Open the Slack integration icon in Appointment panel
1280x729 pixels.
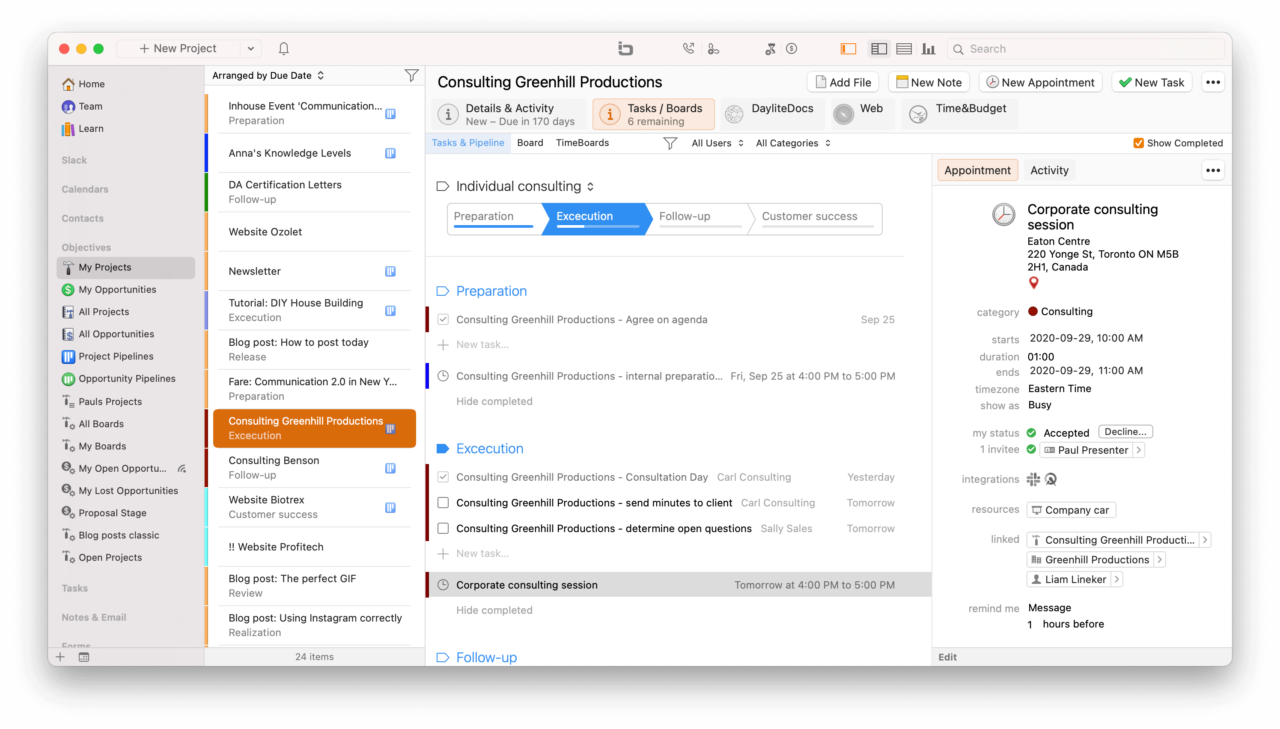pos(1033,479)
